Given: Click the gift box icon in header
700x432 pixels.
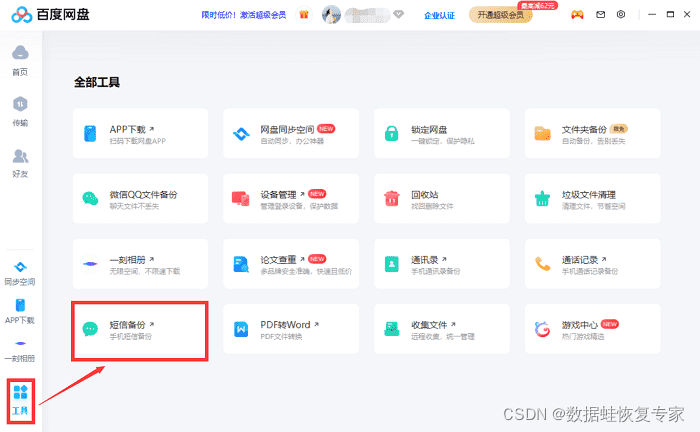Looking at the screenshot, I should click(304, 15).
